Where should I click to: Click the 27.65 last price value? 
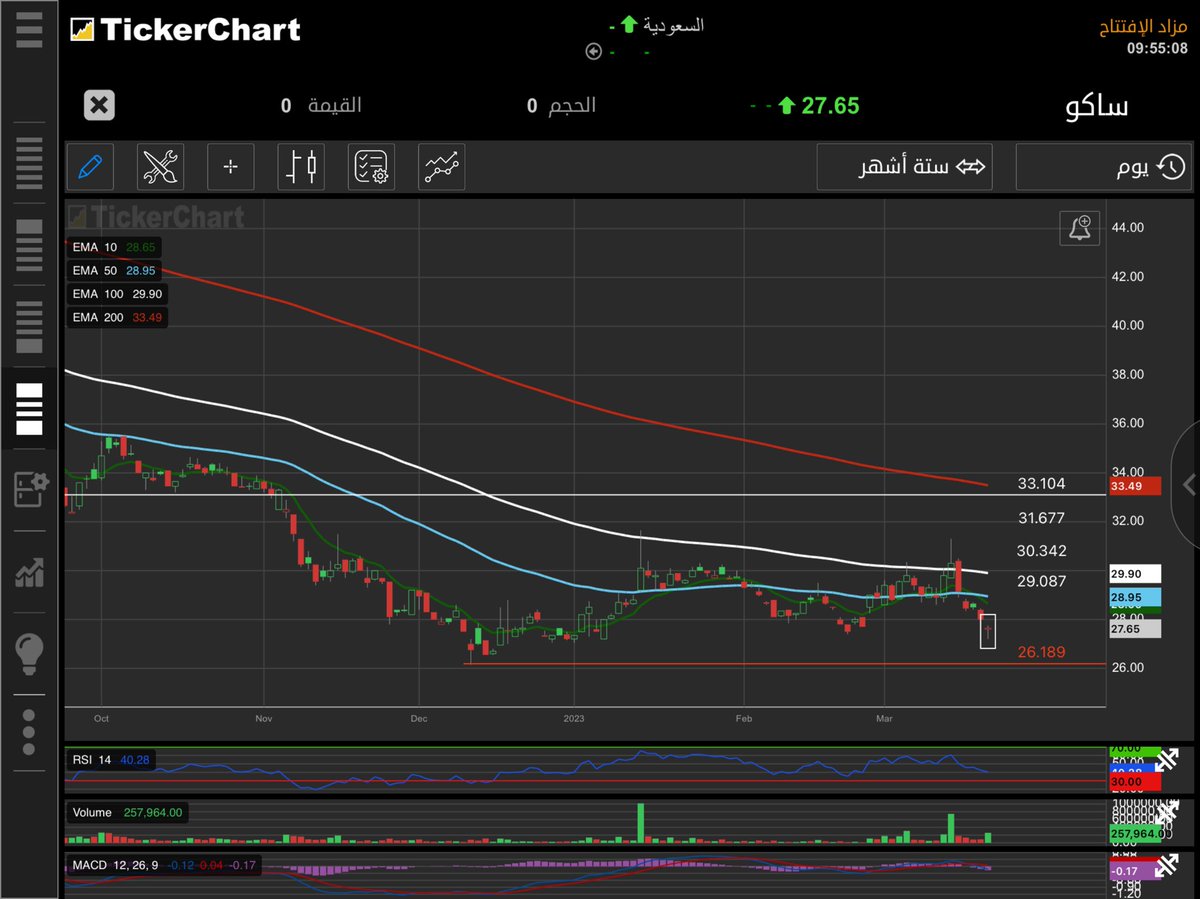830,106
